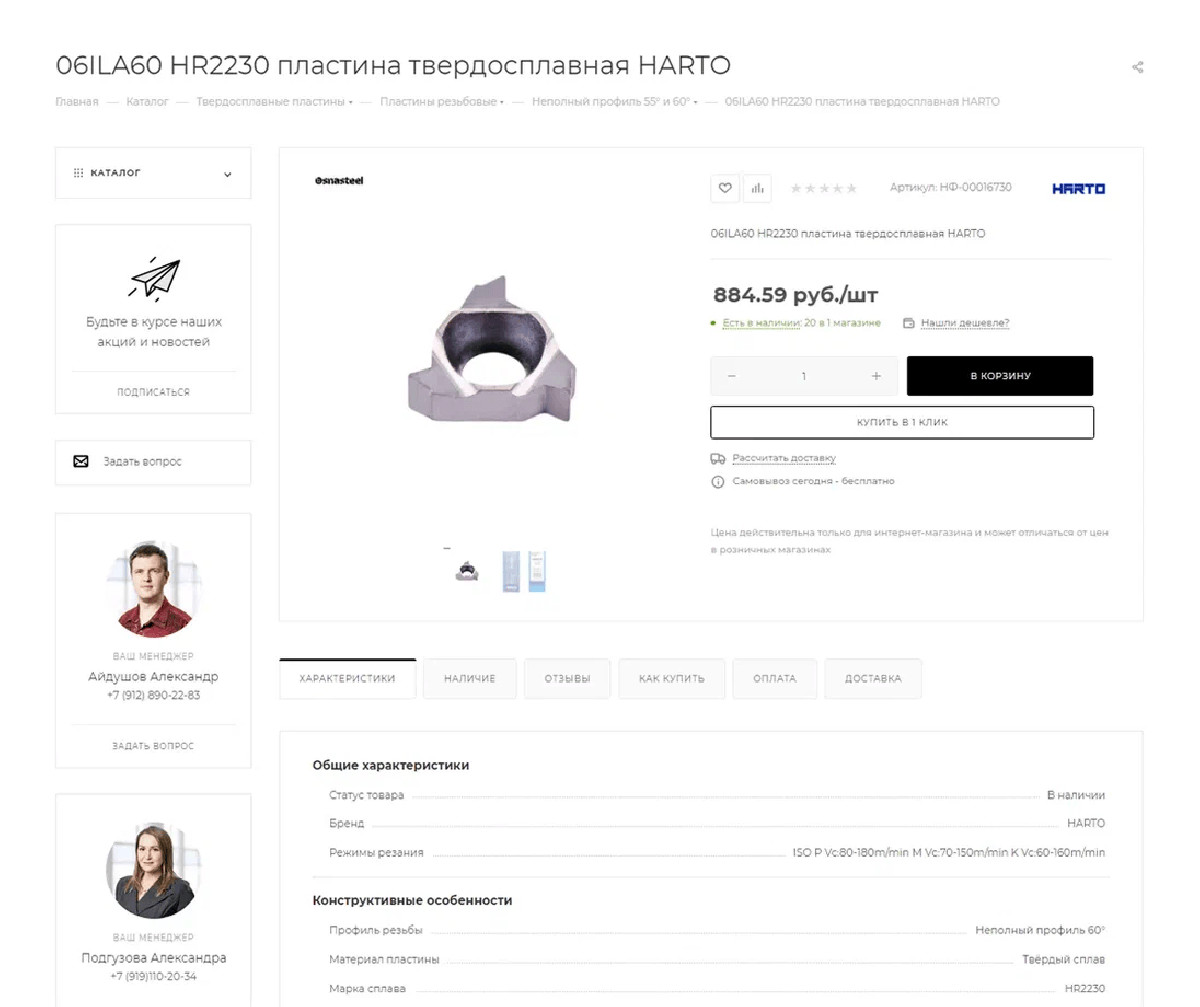Increase quantity with the plus button

pos(876,376)
